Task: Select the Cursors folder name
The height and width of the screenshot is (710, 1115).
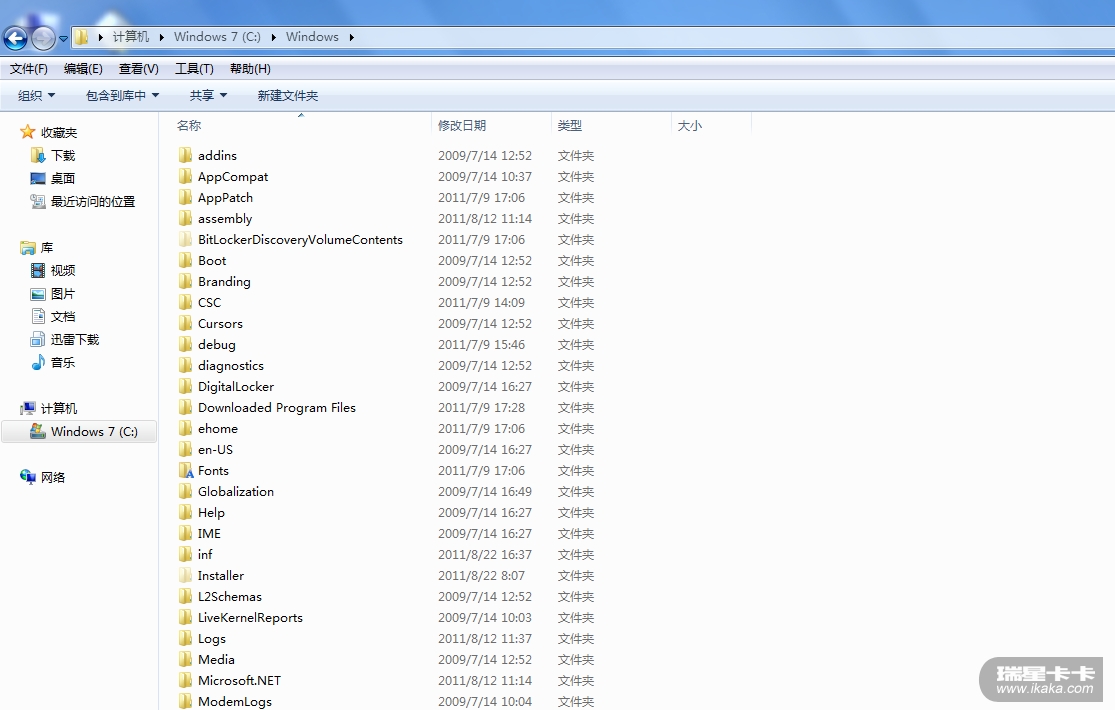Action: click(220, 323)
